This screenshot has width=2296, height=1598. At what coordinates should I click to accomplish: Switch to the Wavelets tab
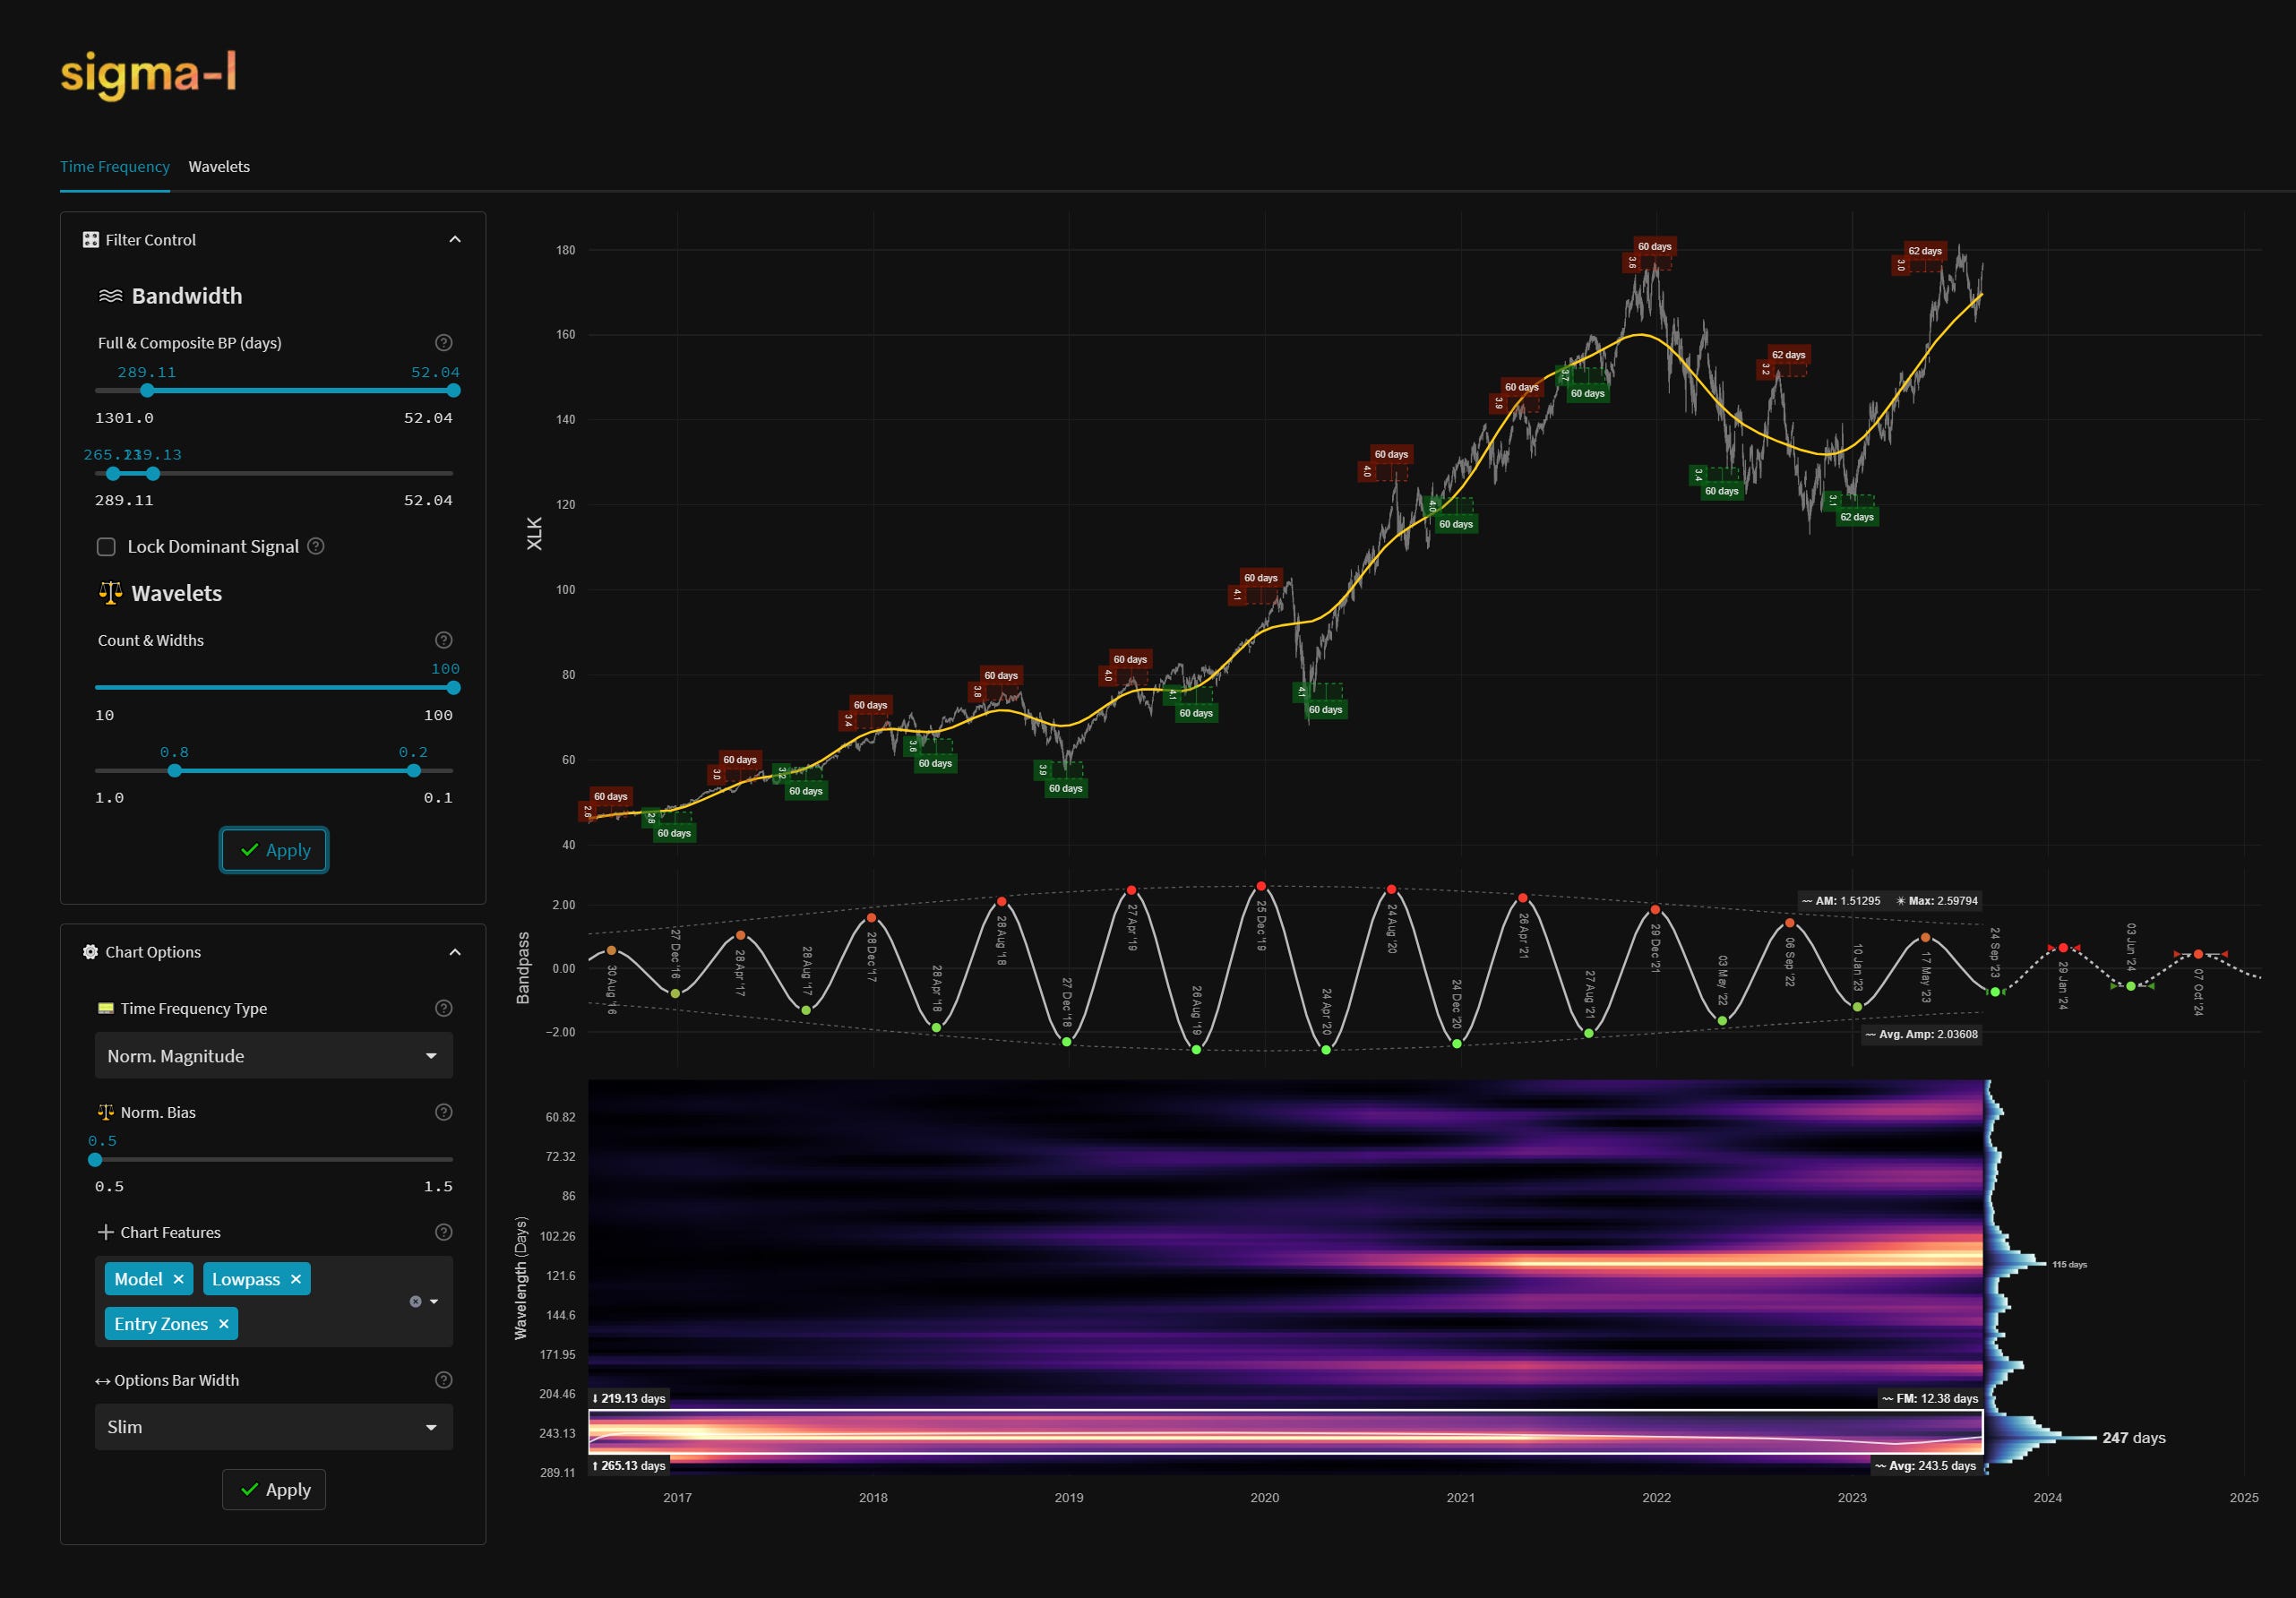click(219, 167)
